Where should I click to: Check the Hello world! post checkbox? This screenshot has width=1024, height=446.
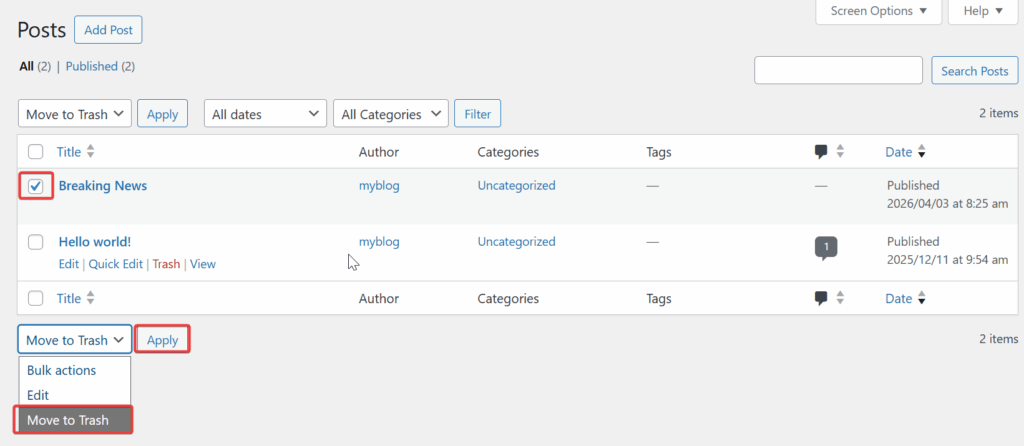(x=36, y=242)
